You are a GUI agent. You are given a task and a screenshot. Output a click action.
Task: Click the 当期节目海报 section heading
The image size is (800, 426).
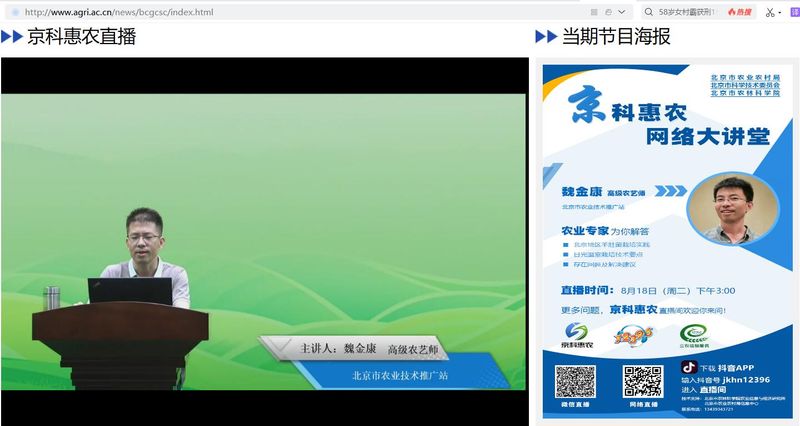pos(616,36)
